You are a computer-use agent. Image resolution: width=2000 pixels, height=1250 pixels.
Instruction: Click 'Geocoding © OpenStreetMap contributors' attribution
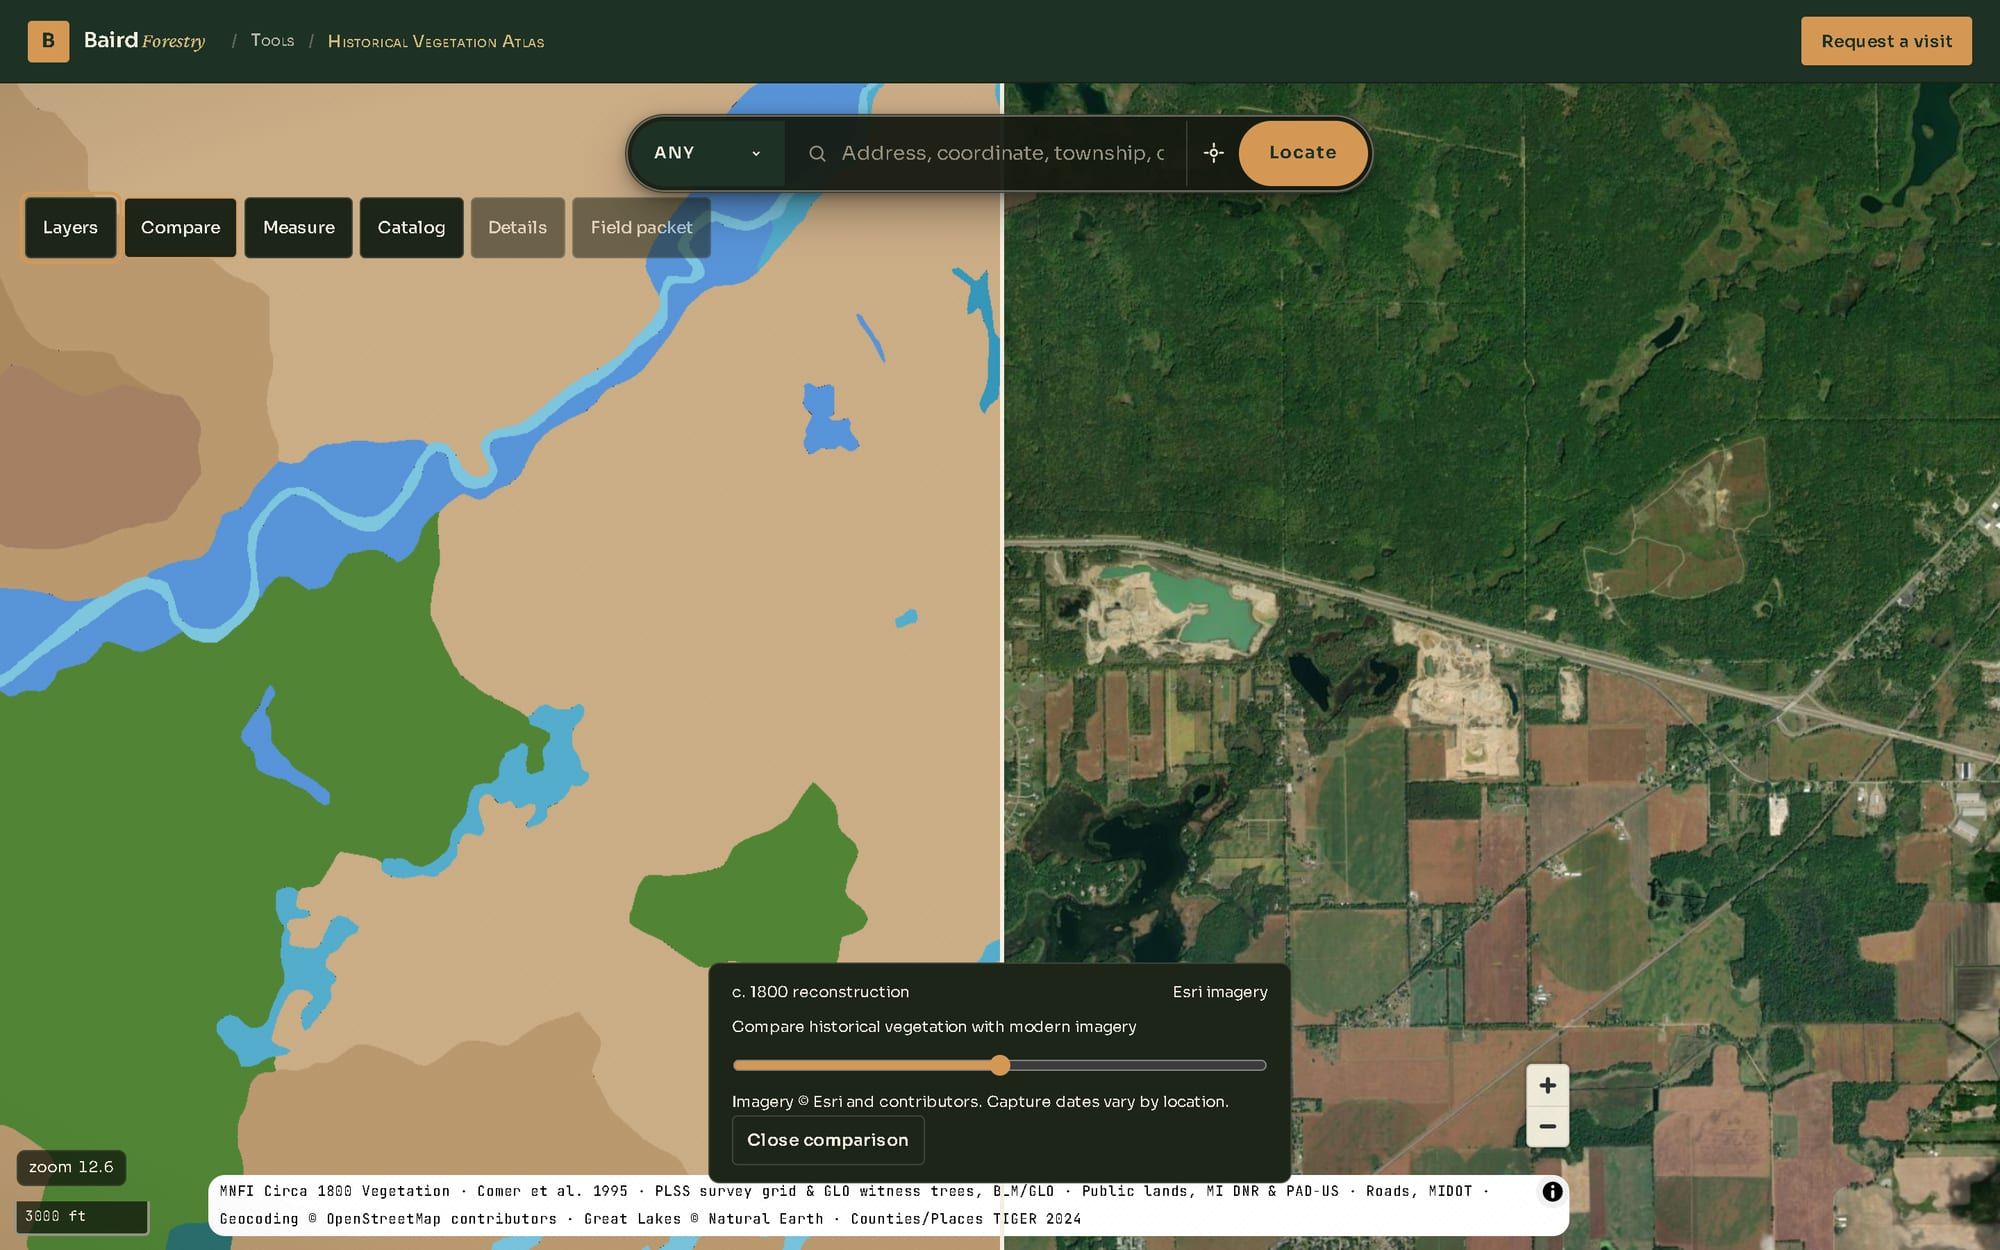click(x=388, y=1219)
